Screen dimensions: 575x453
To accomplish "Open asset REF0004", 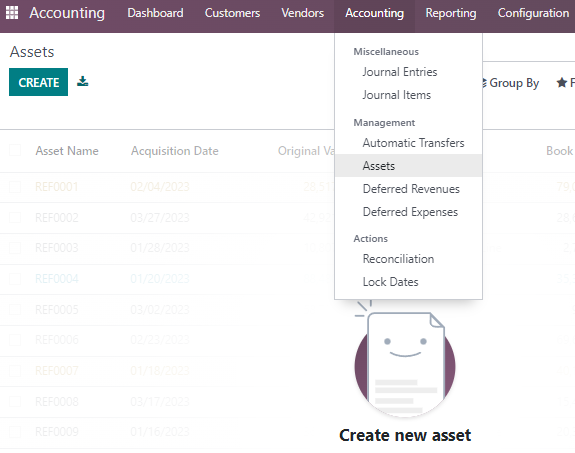I will point(56,279).
